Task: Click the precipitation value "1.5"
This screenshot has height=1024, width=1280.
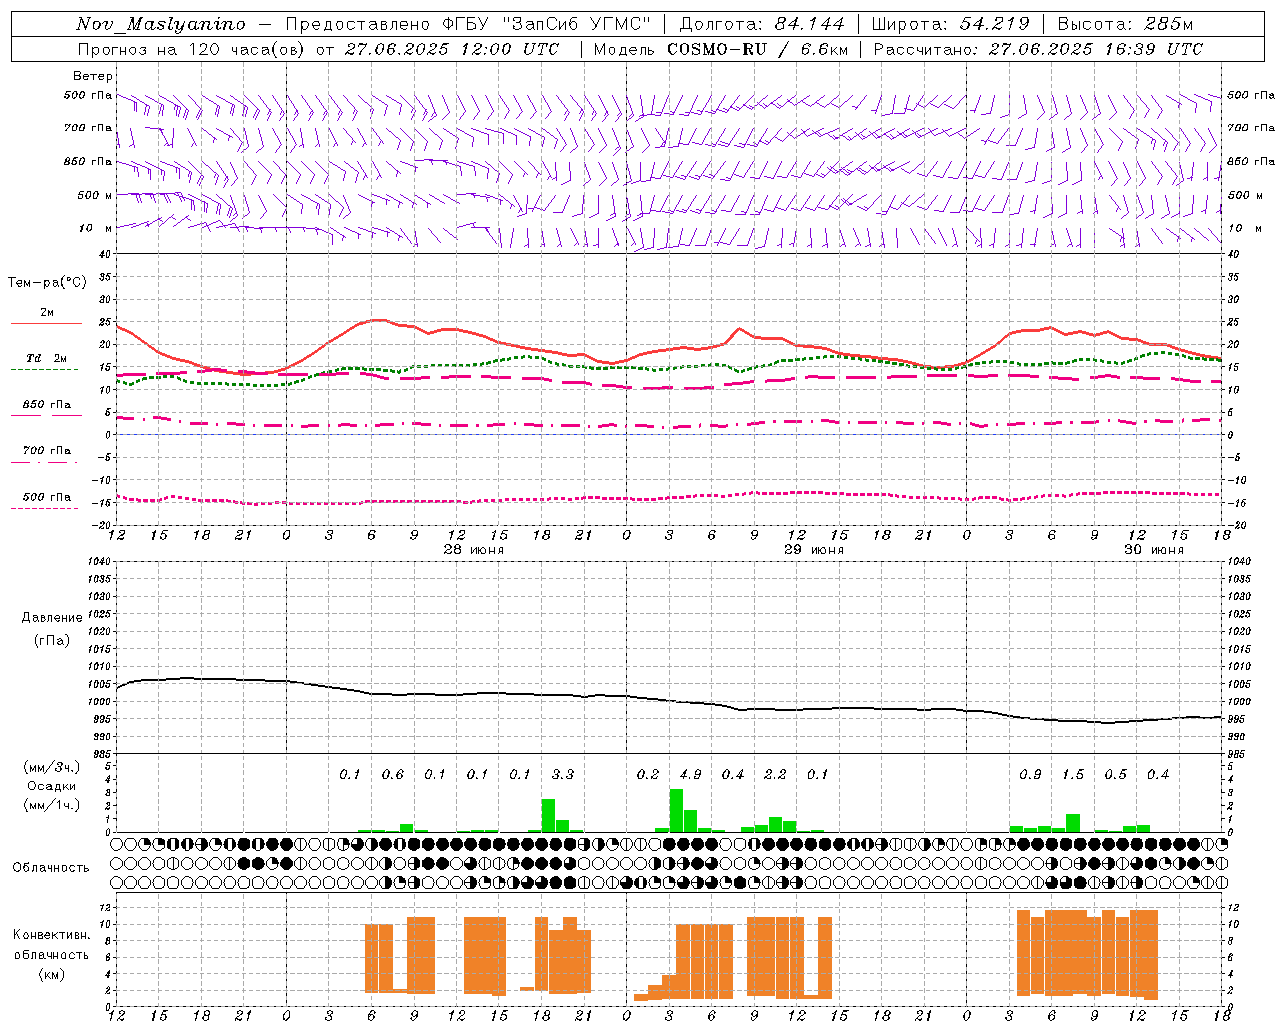Action: click(1073, 775)
